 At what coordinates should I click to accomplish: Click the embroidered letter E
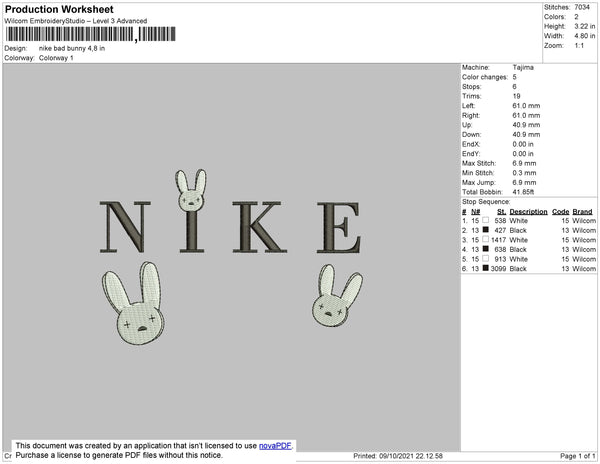click(x=339, y=228)
